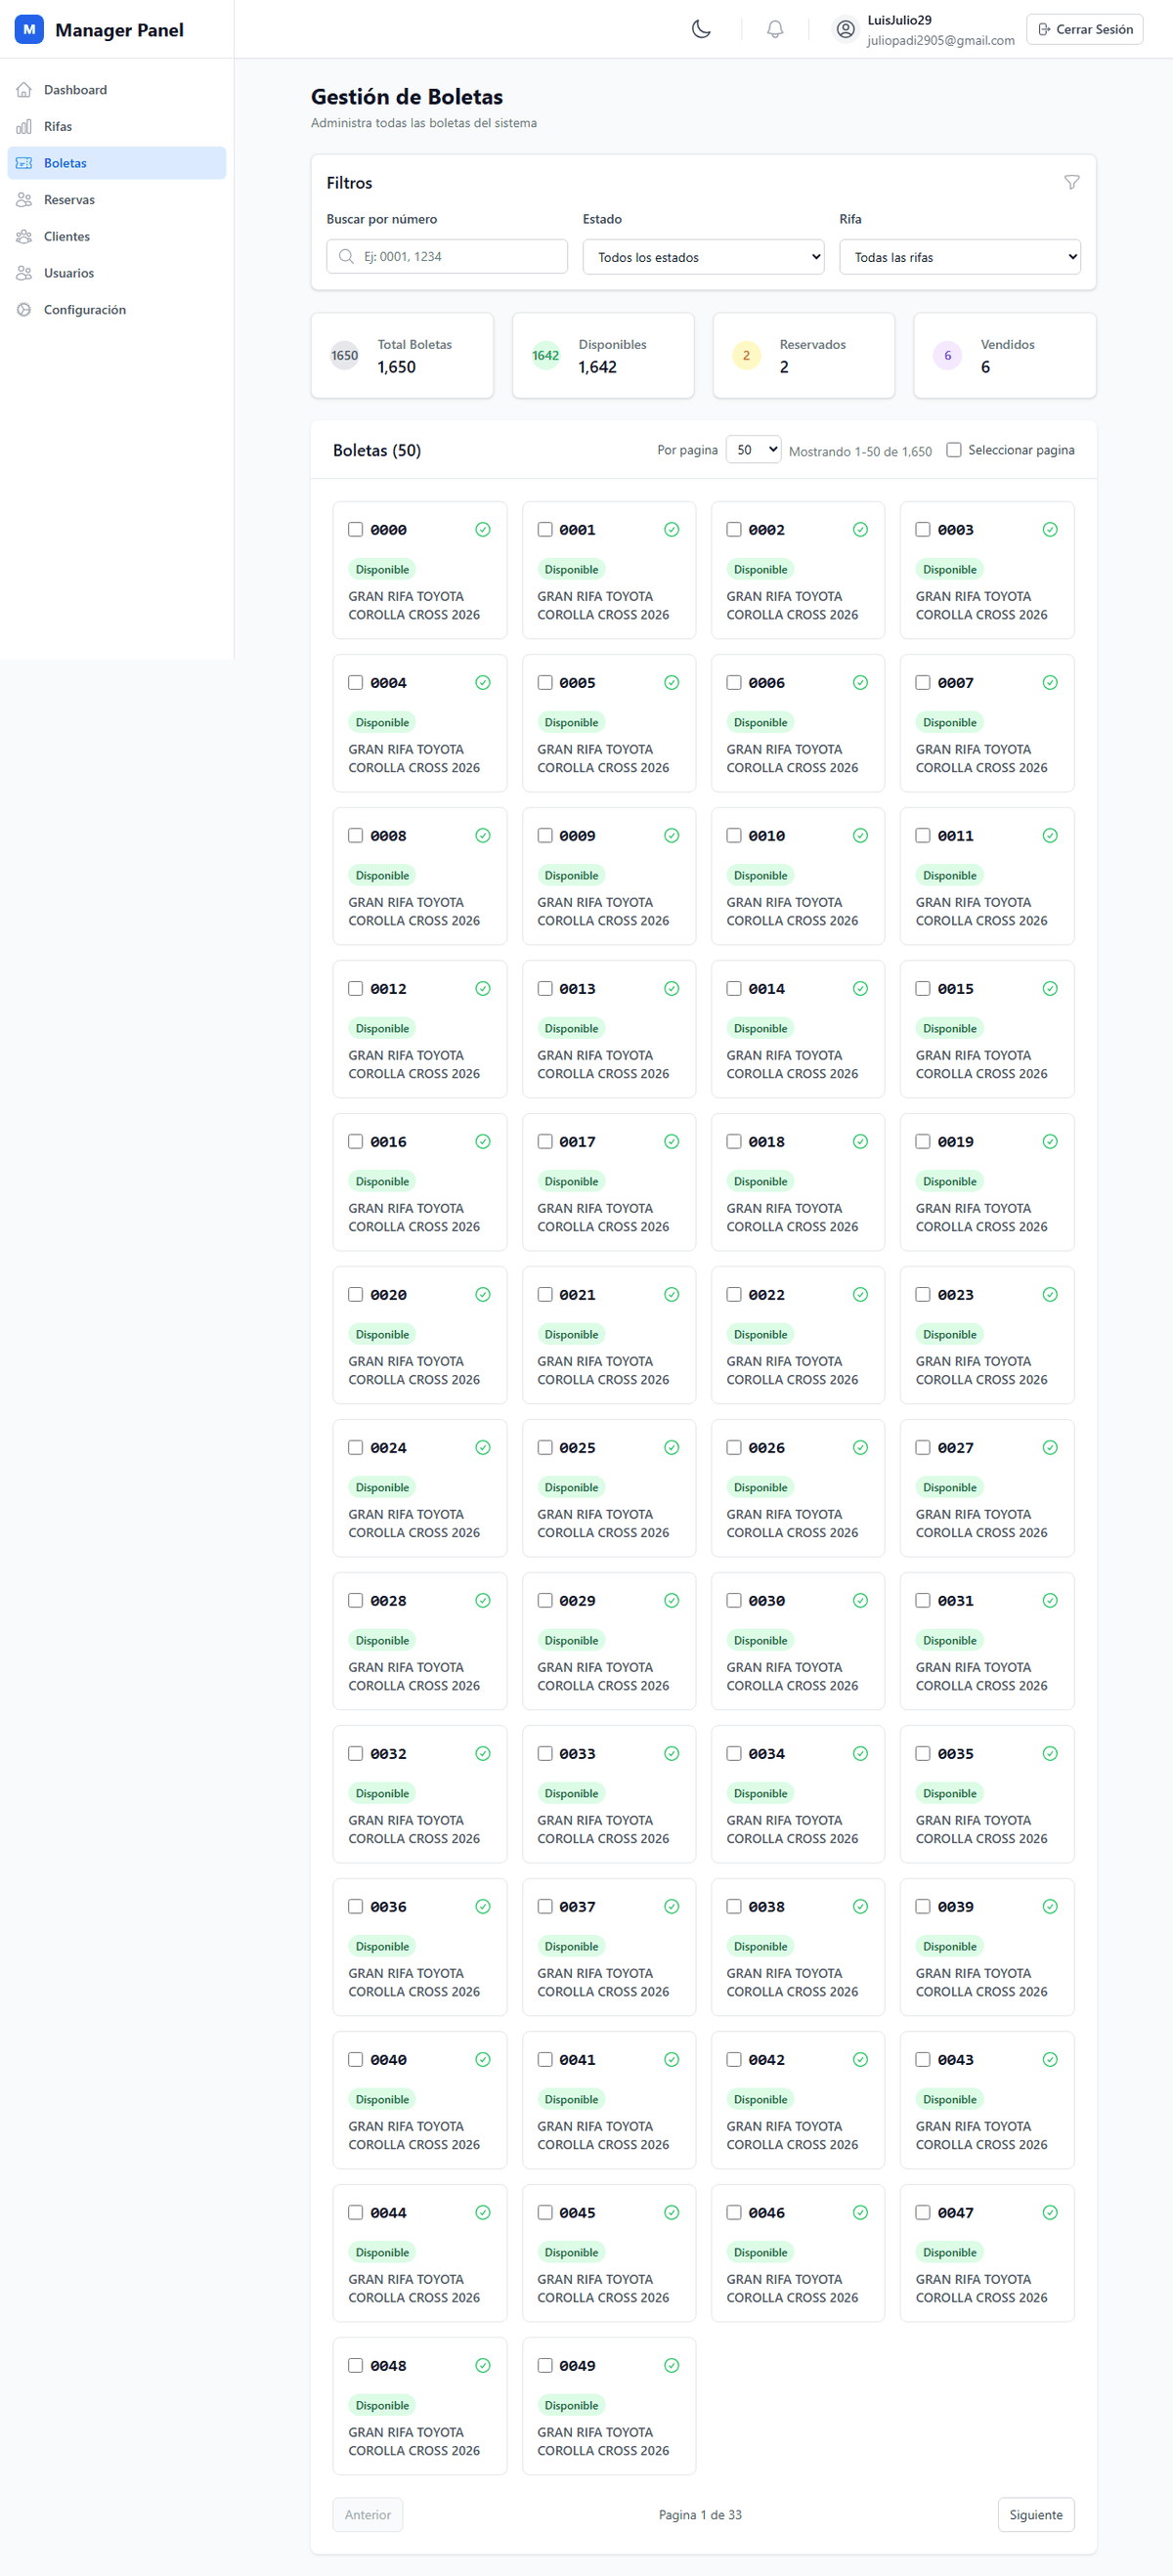The height and width of the screenshot is (2576, 1173).
Task: Open the Clientes section
Action: pos(66,236)
